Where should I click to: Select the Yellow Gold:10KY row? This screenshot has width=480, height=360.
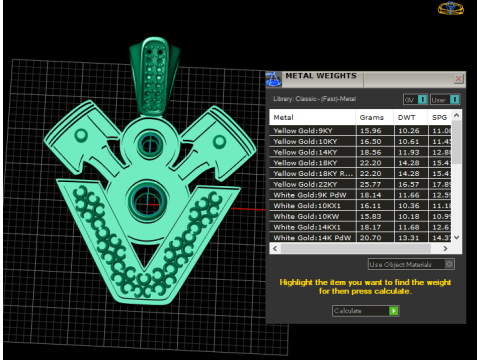tap(360, 141)
